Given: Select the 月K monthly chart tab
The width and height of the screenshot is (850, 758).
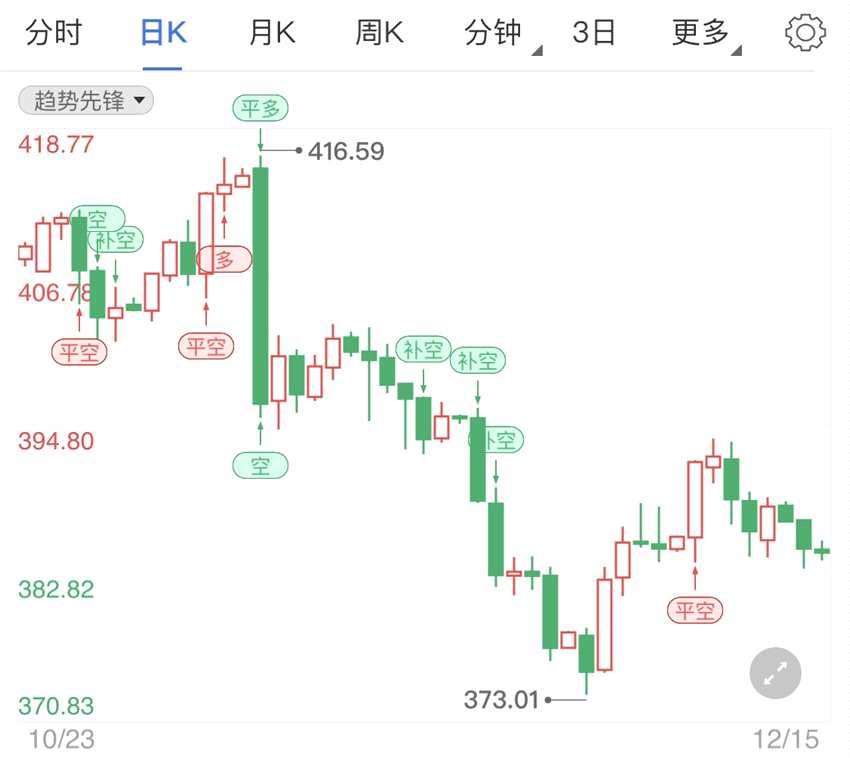Looking at the screenshot, I should coord(270,32).
